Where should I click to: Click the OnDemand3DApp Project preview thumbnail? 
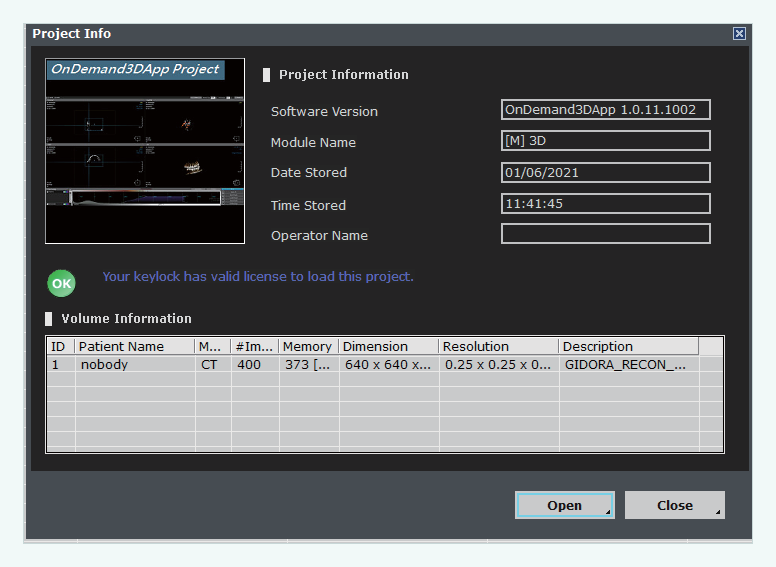pos(145,151)
